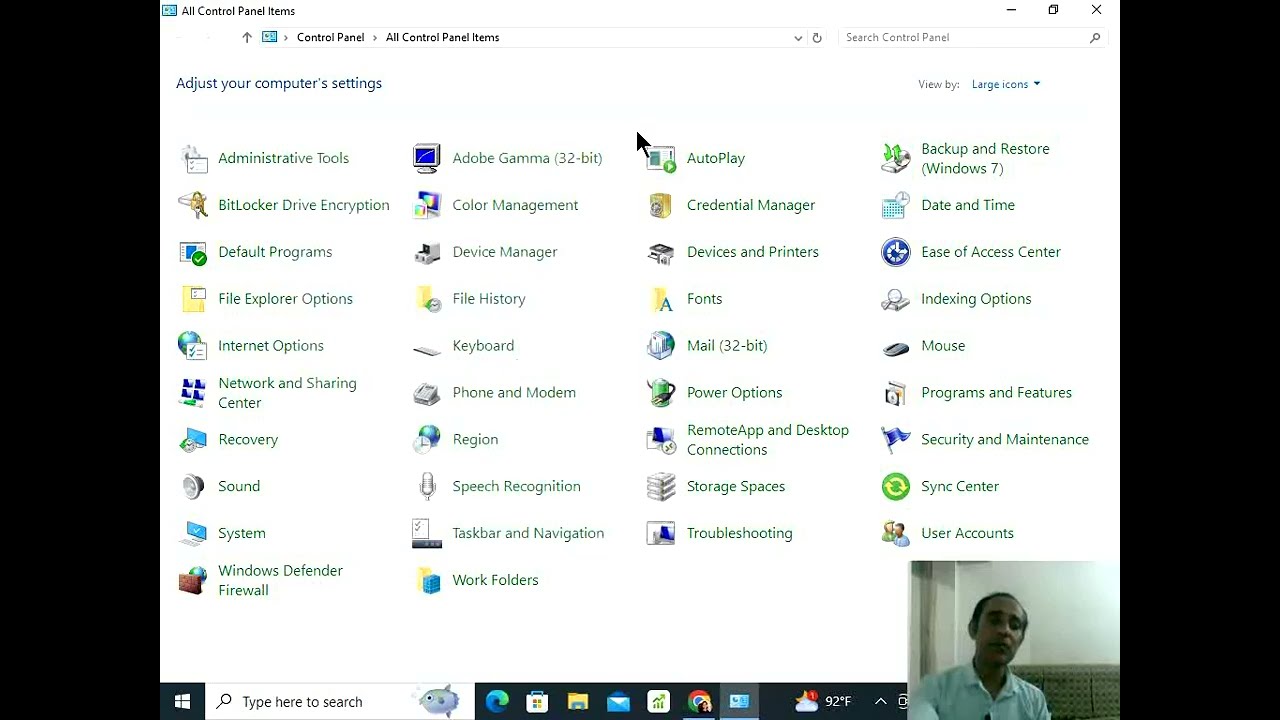Open the Sound link
This screenshot has width=1280, height=720.
click(x=239, y=486)
